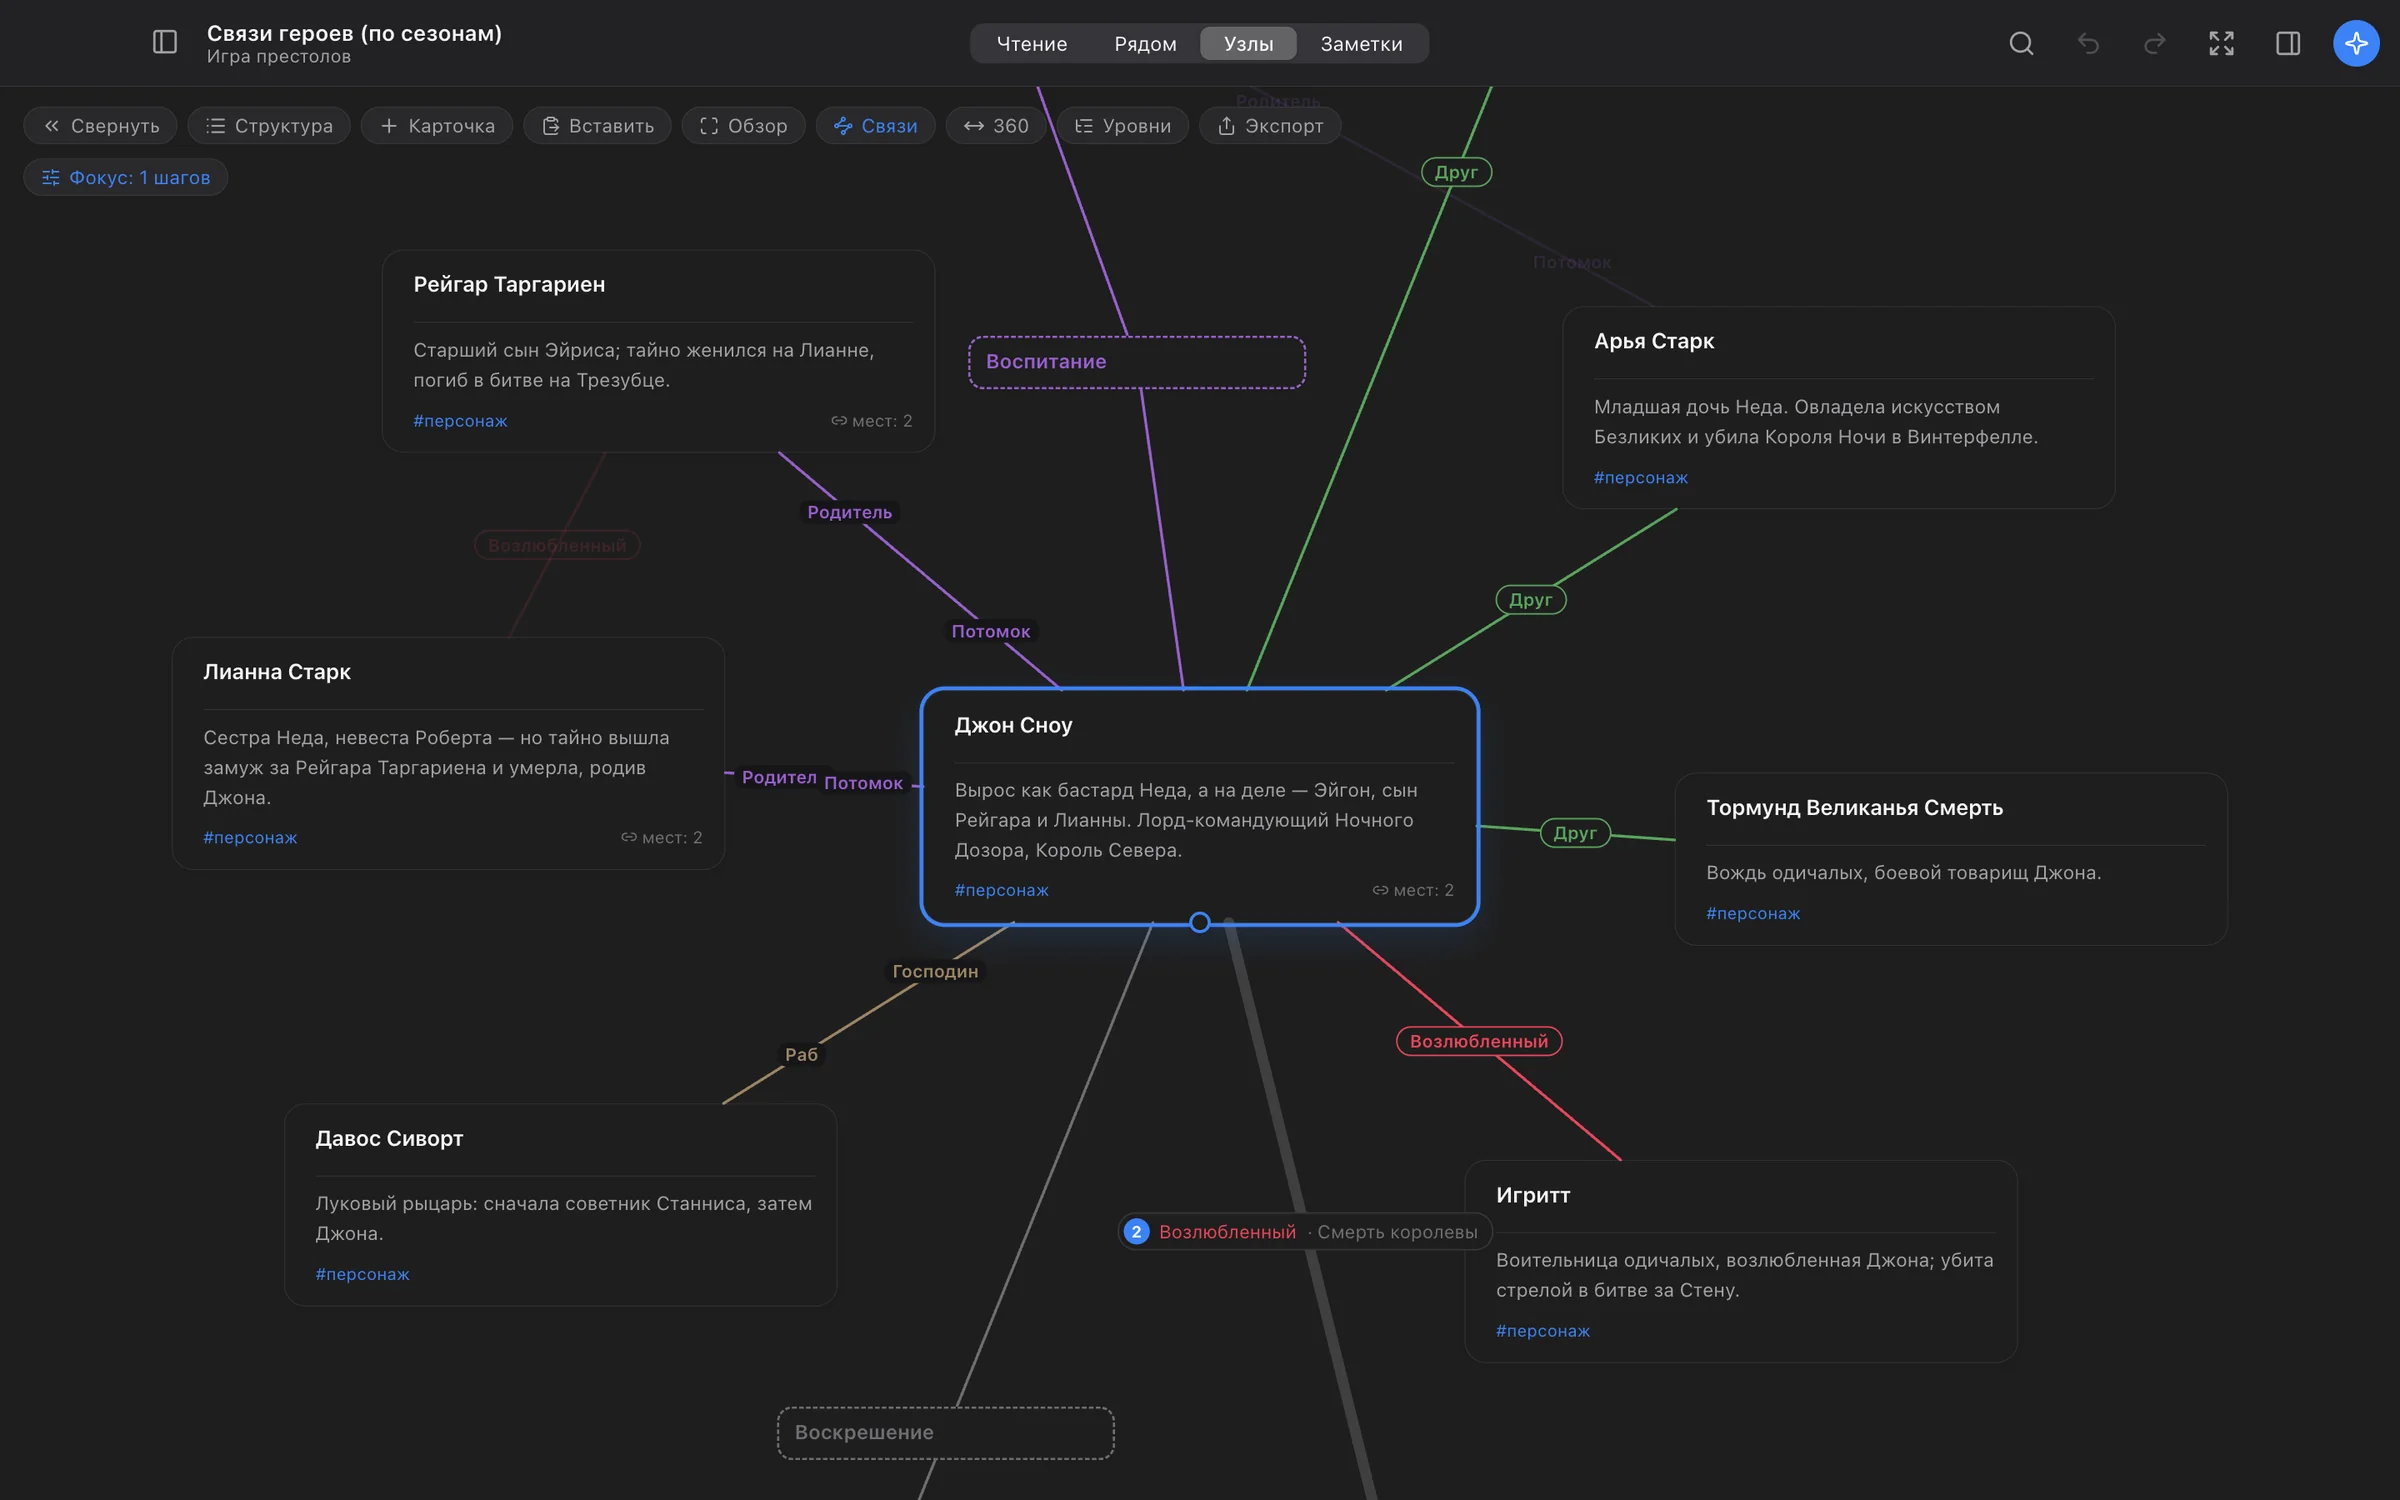This screenshot has height=1500, width=2400.
Task: Open the Заметки tab
Action: (1361, 44)
